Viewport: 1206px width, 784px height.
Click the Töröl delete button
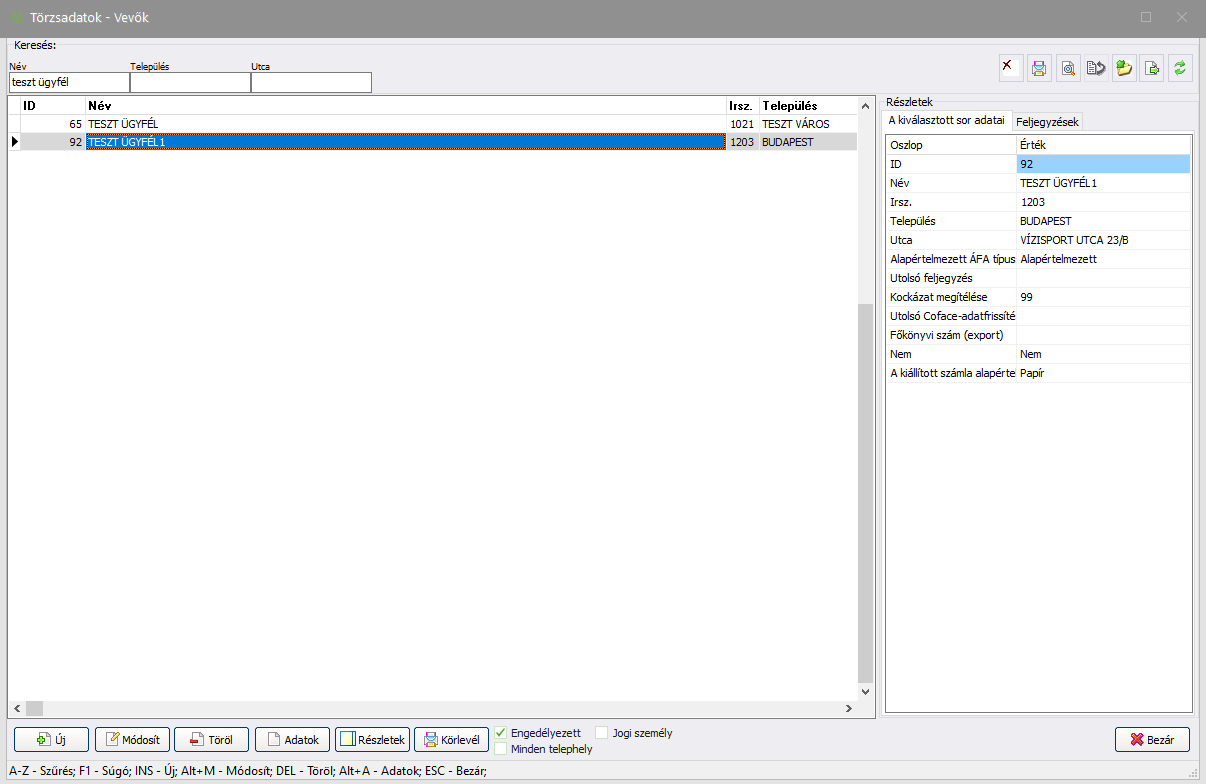(210, 740)
